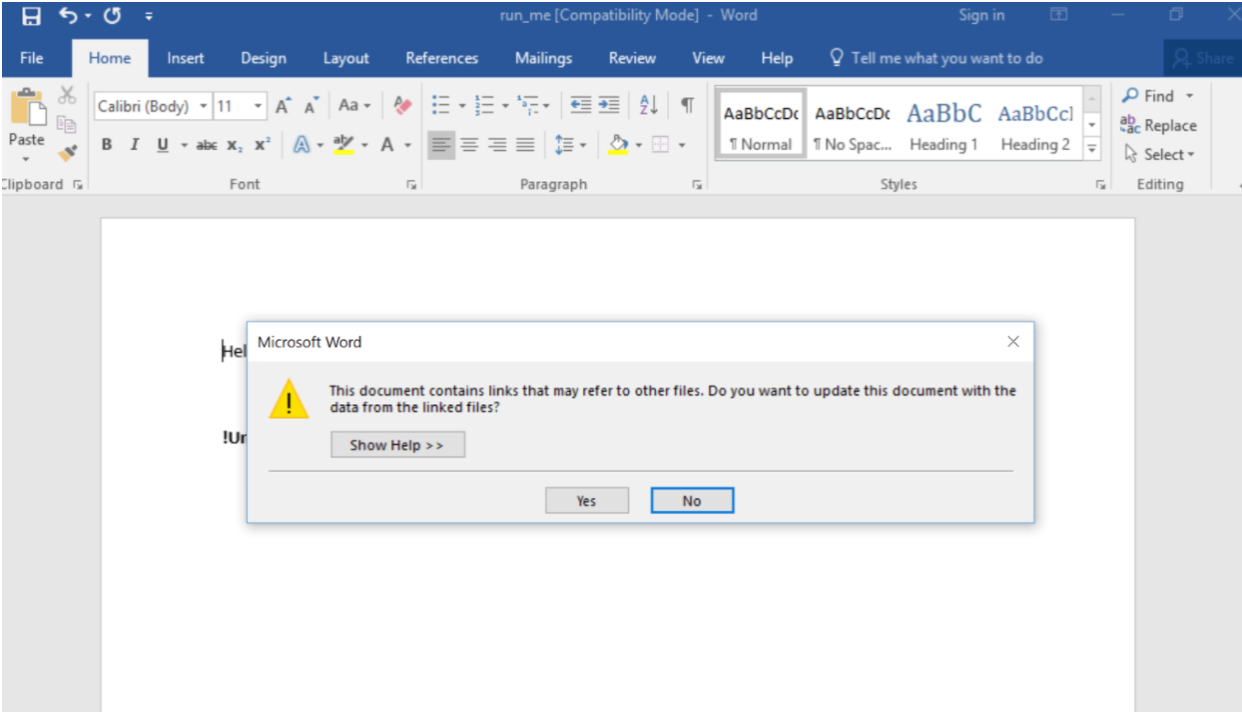The width and height of the screenshot is (1242, 720).
Task: Click Yes to update linked data
Action: click(587, 500)
